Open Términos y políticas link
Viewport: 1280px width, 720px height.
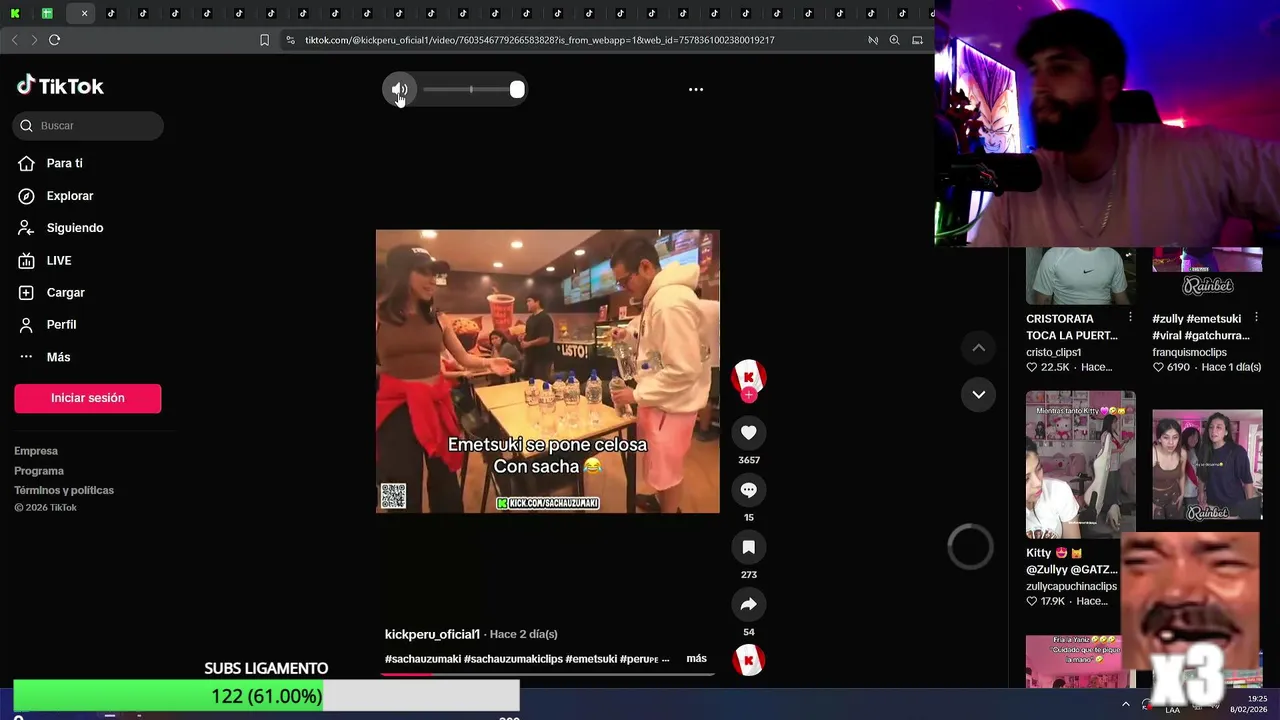pyautogui.click(x=64, y=490)
